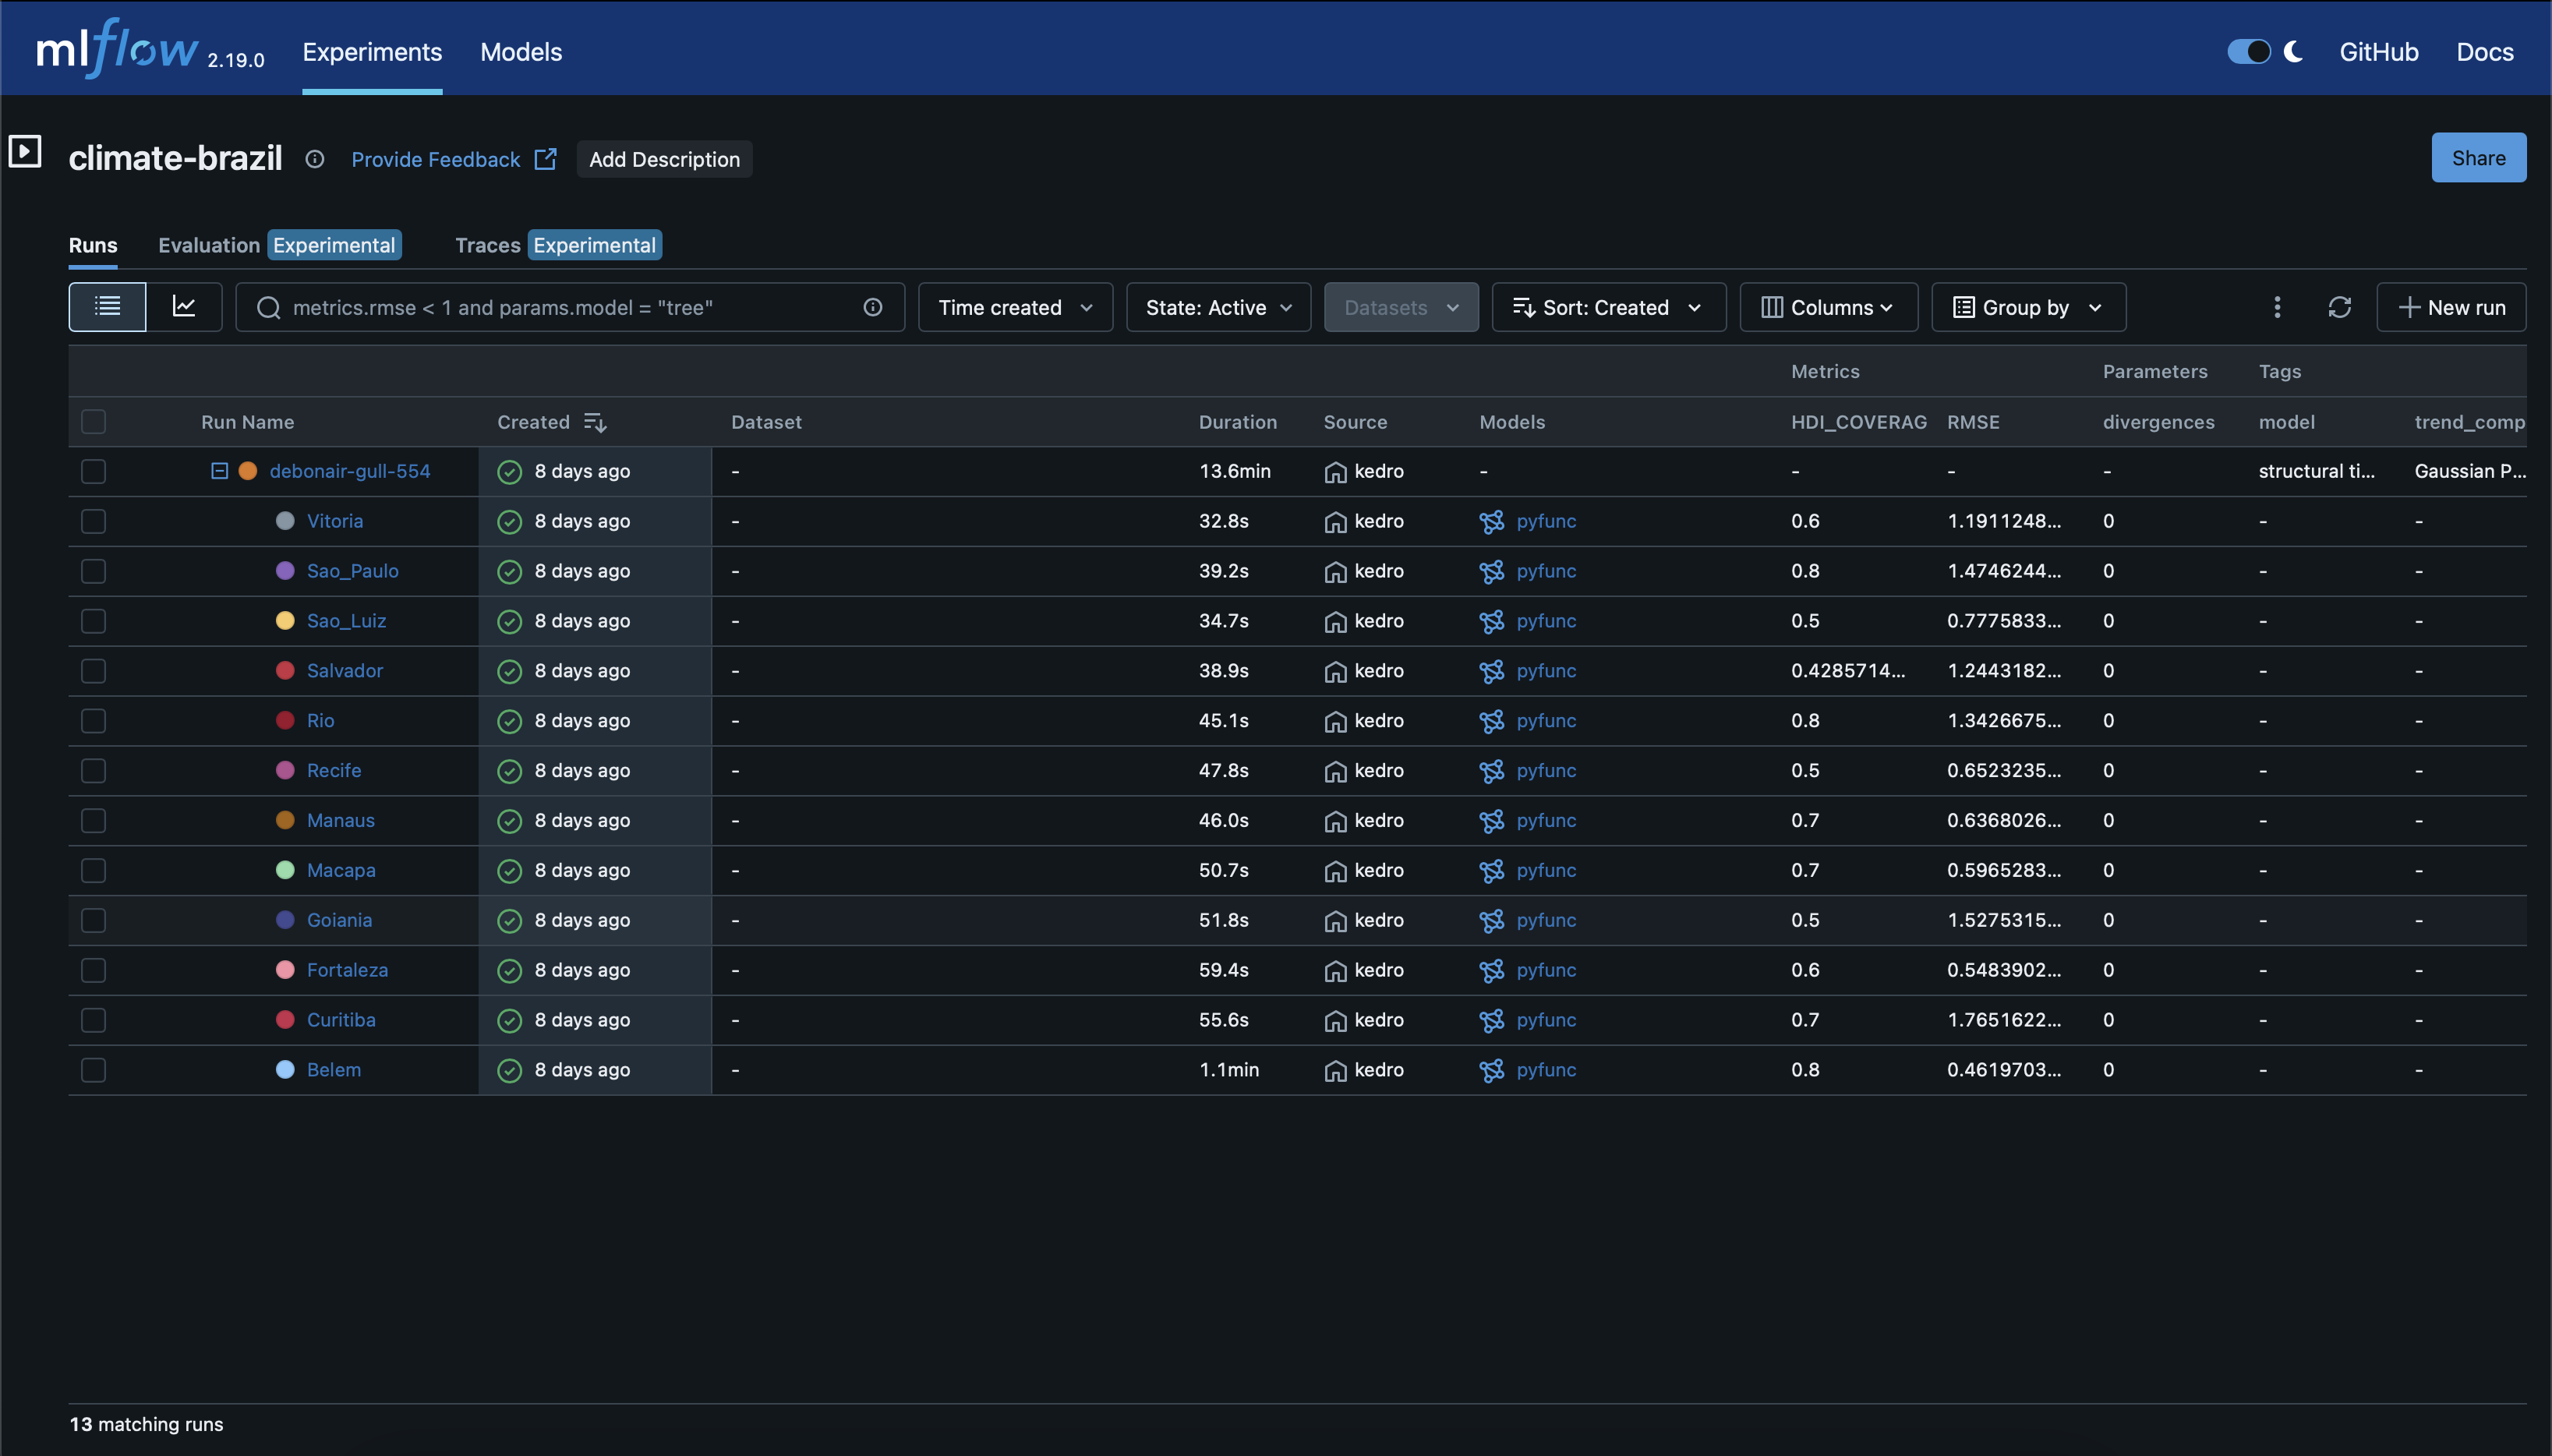2552x1456 pixels.
Task: Click Add Description button
Action: point(664,159)
